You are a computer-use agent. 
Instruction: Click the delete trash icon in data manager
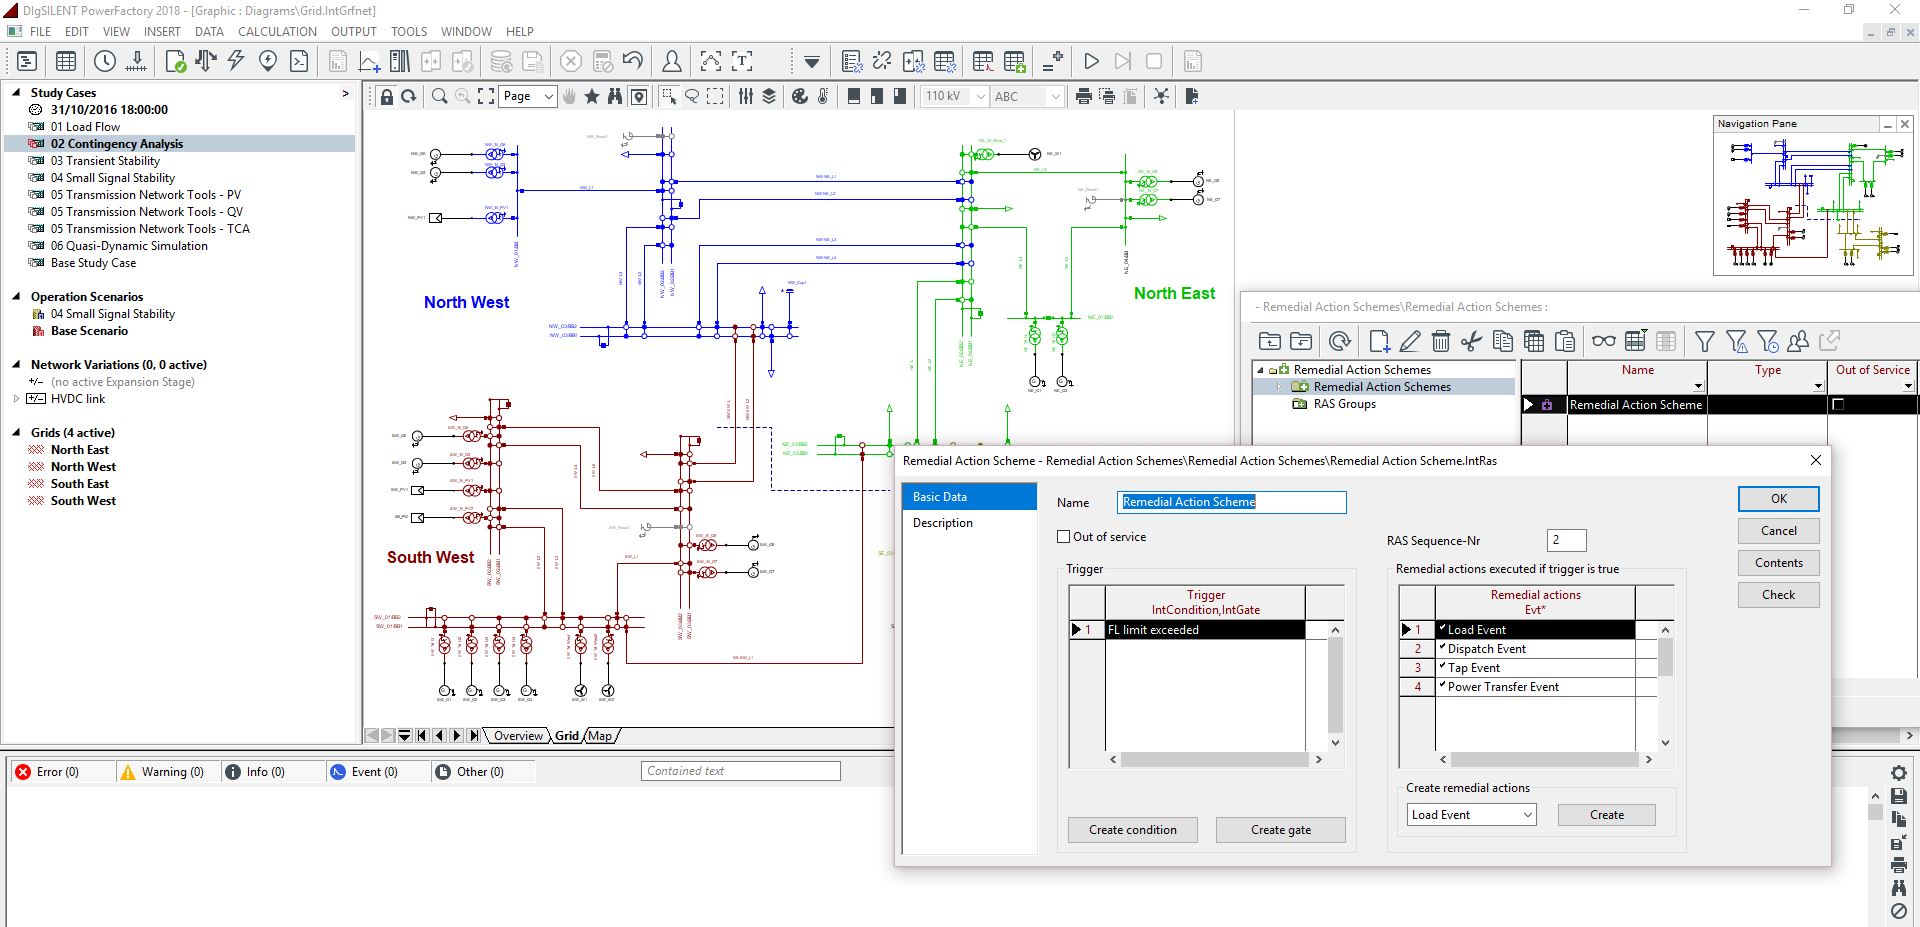click(1440, 341)
